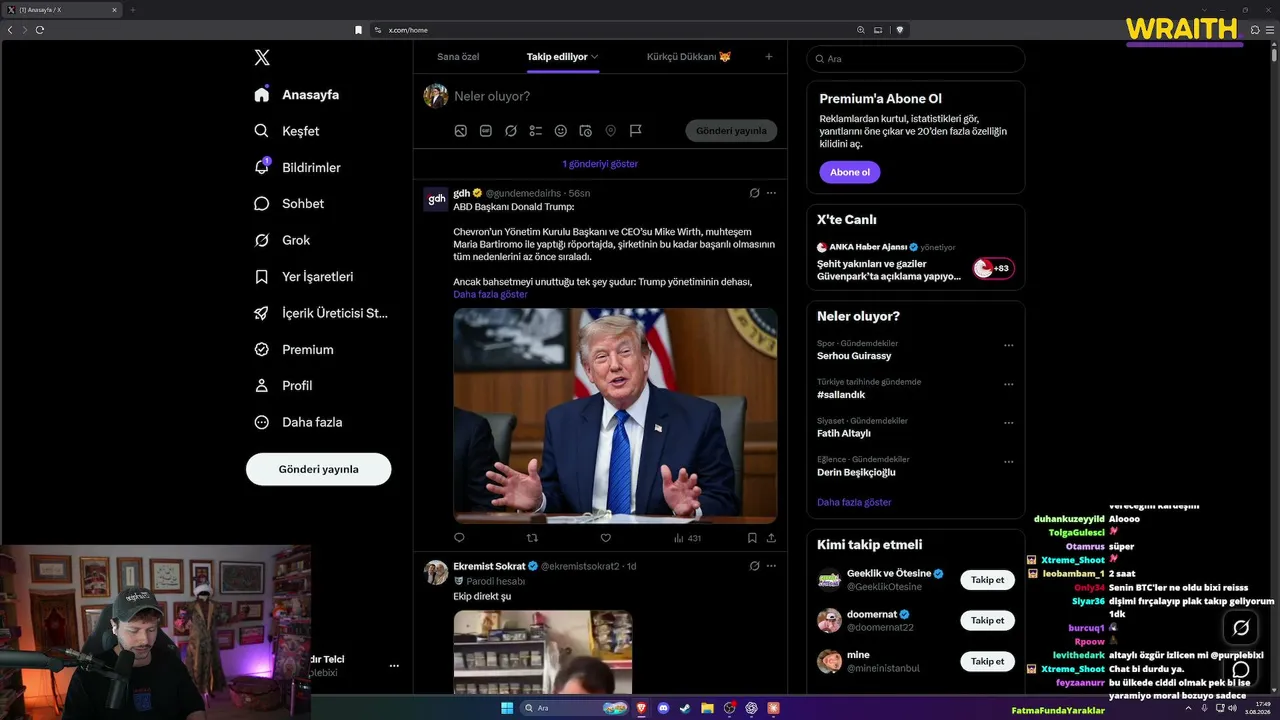Open Yer İşaretleri bookmarks
This screenshot has width=1280, height=720.
pyautogui.click(x=304, y=277)
